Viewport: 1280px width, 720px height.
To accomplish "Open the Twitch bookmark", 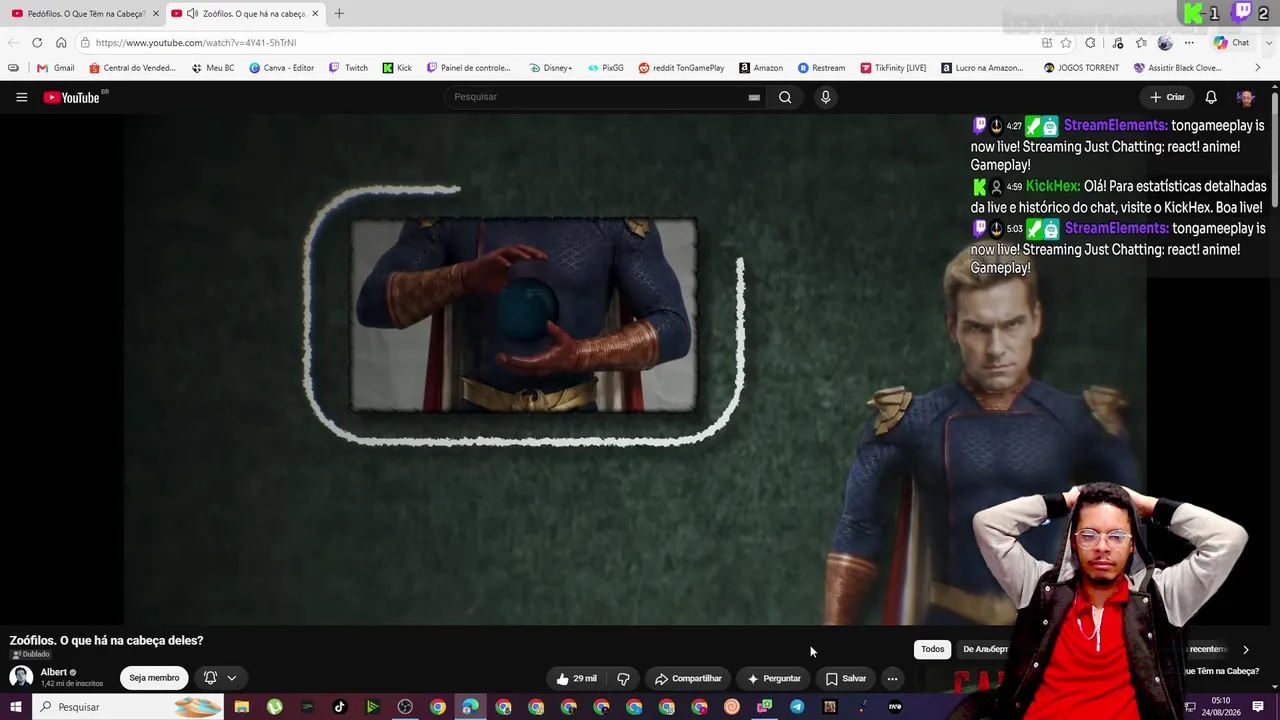I will [x=349, y=68].
